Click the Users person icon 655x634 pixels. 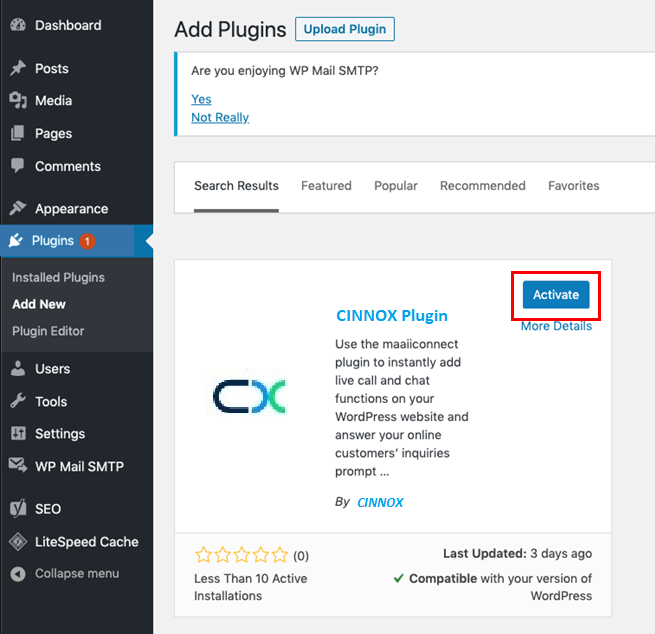pyautogui.click(x=18, y=368)
